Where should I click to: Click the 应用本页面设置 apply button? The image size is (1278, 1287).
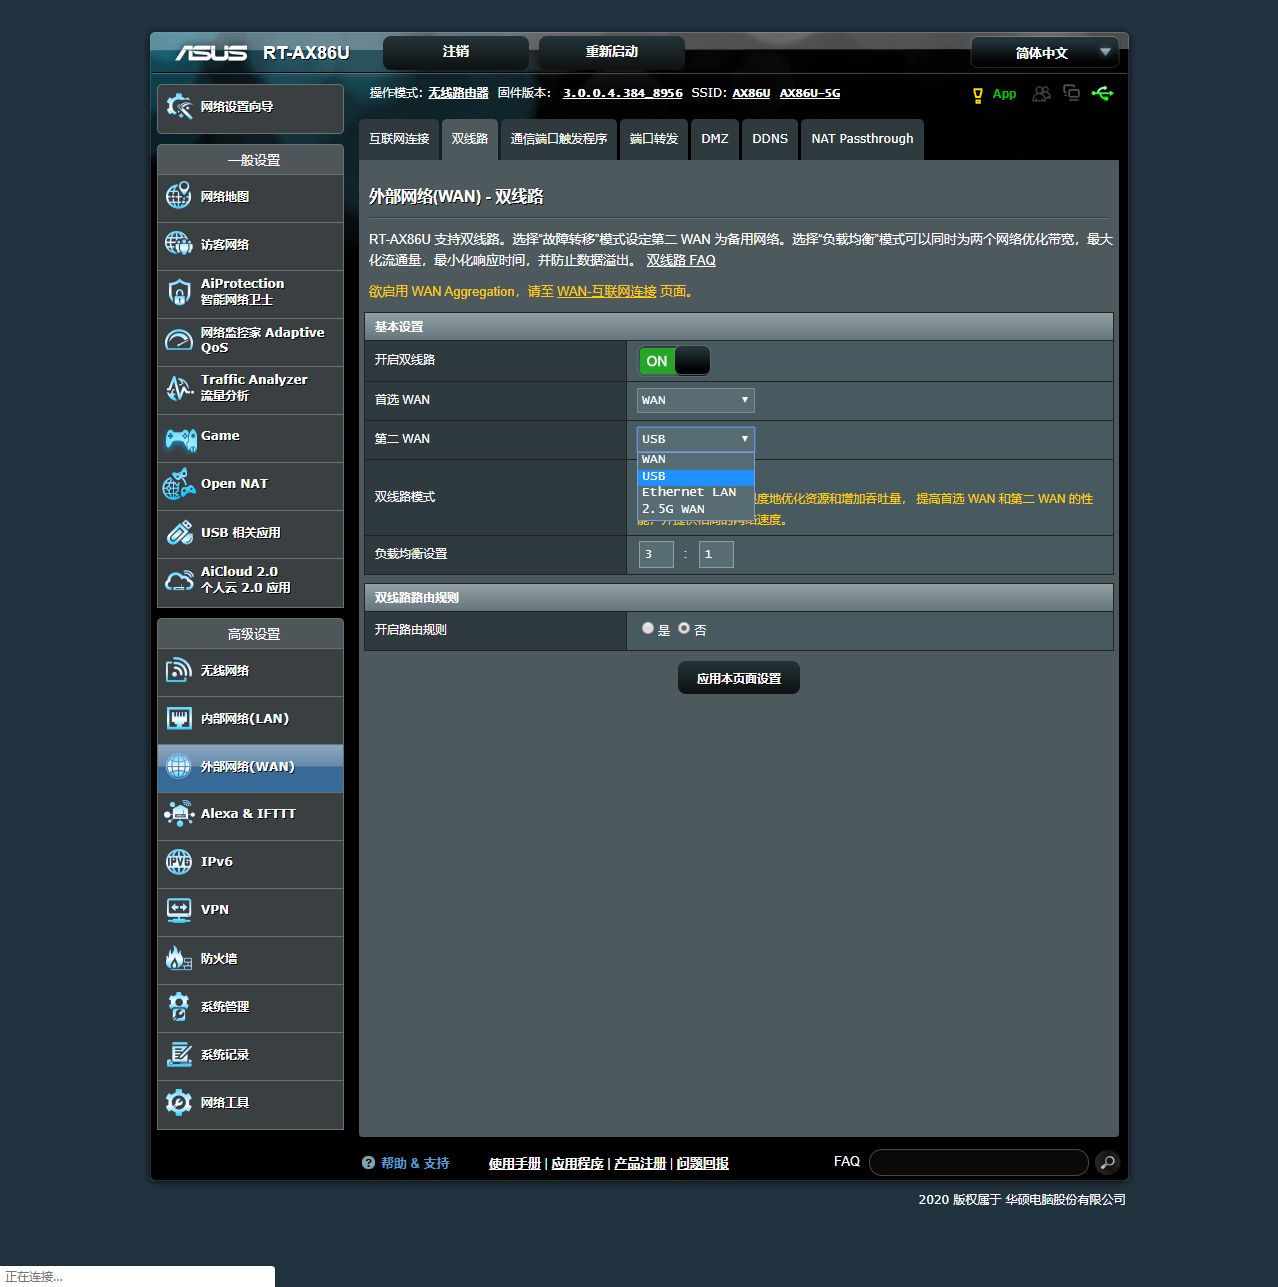(738, 678)
